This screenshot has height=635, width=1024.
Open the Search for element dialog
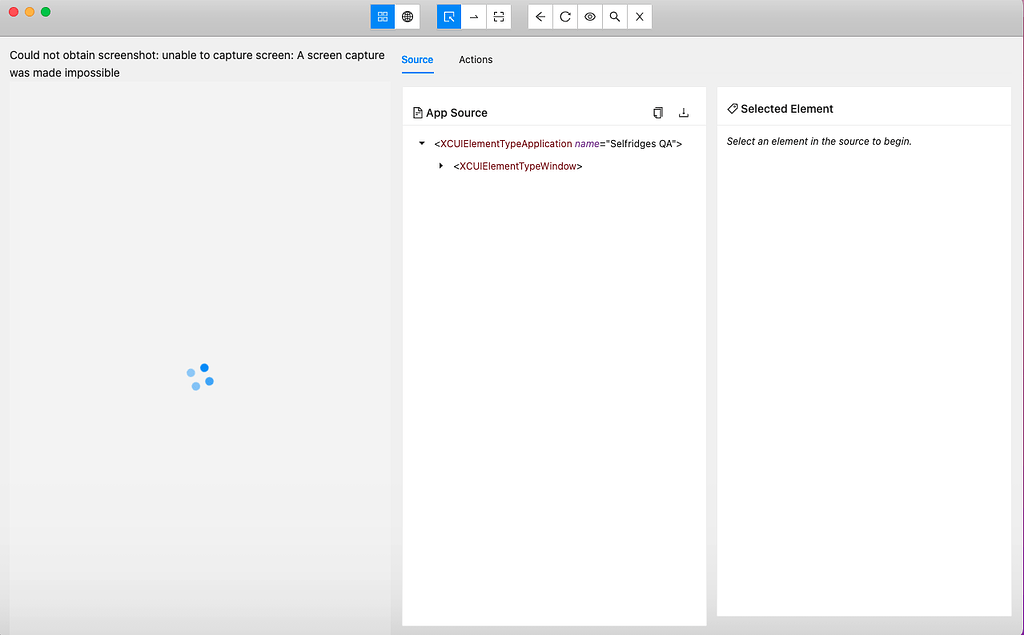pos(614,16)
